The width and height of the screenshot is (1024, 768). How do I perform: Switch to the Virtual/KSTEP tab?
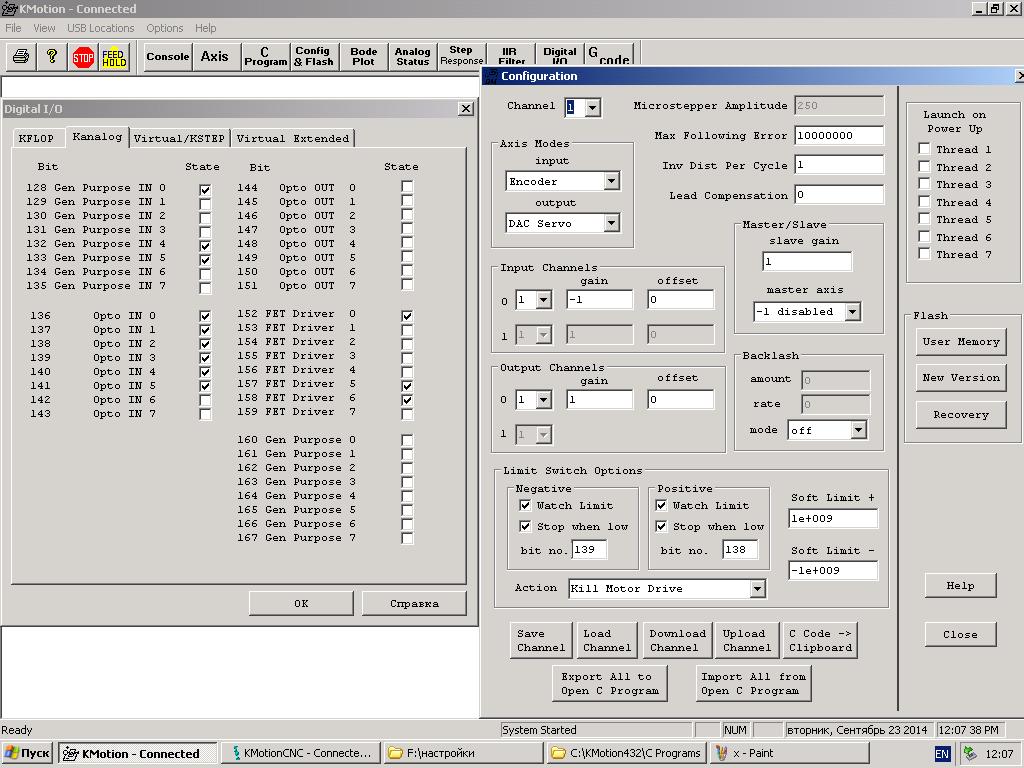coord(180,138)
